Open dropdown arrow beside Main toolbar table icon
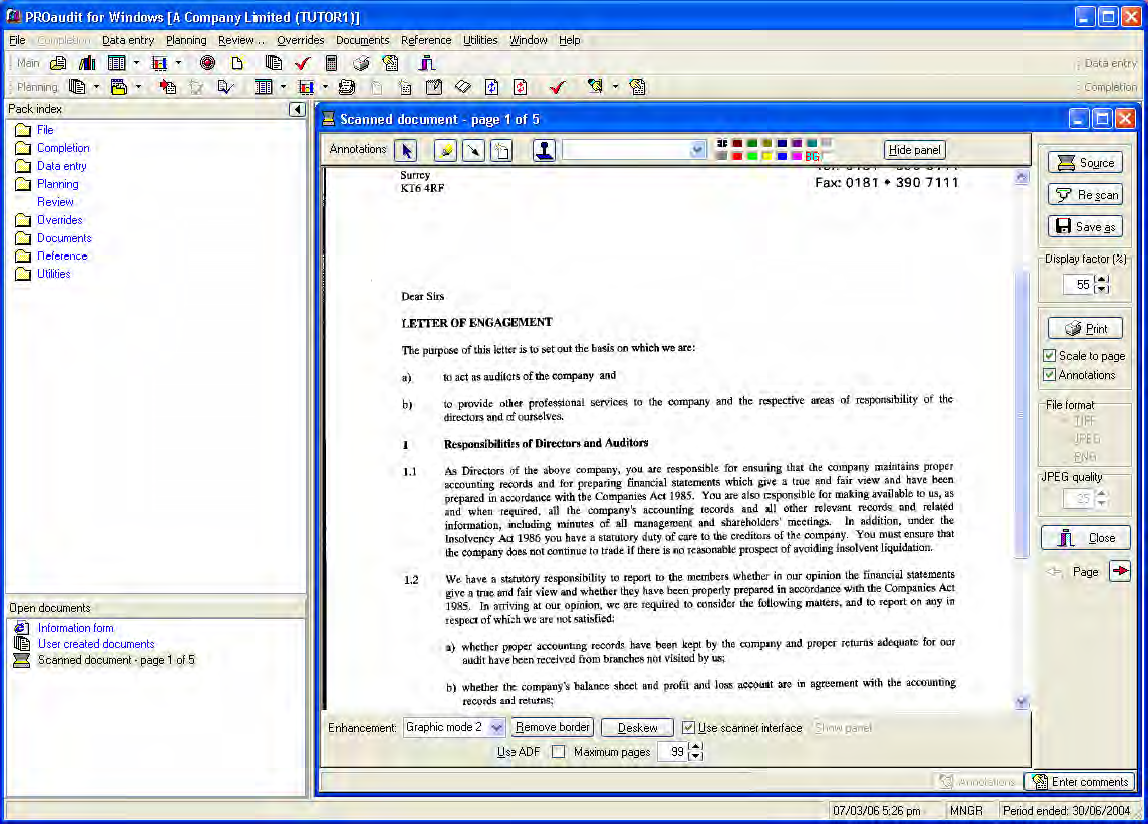This screenshot has width=1148, height=824. (x=136, y=64)
